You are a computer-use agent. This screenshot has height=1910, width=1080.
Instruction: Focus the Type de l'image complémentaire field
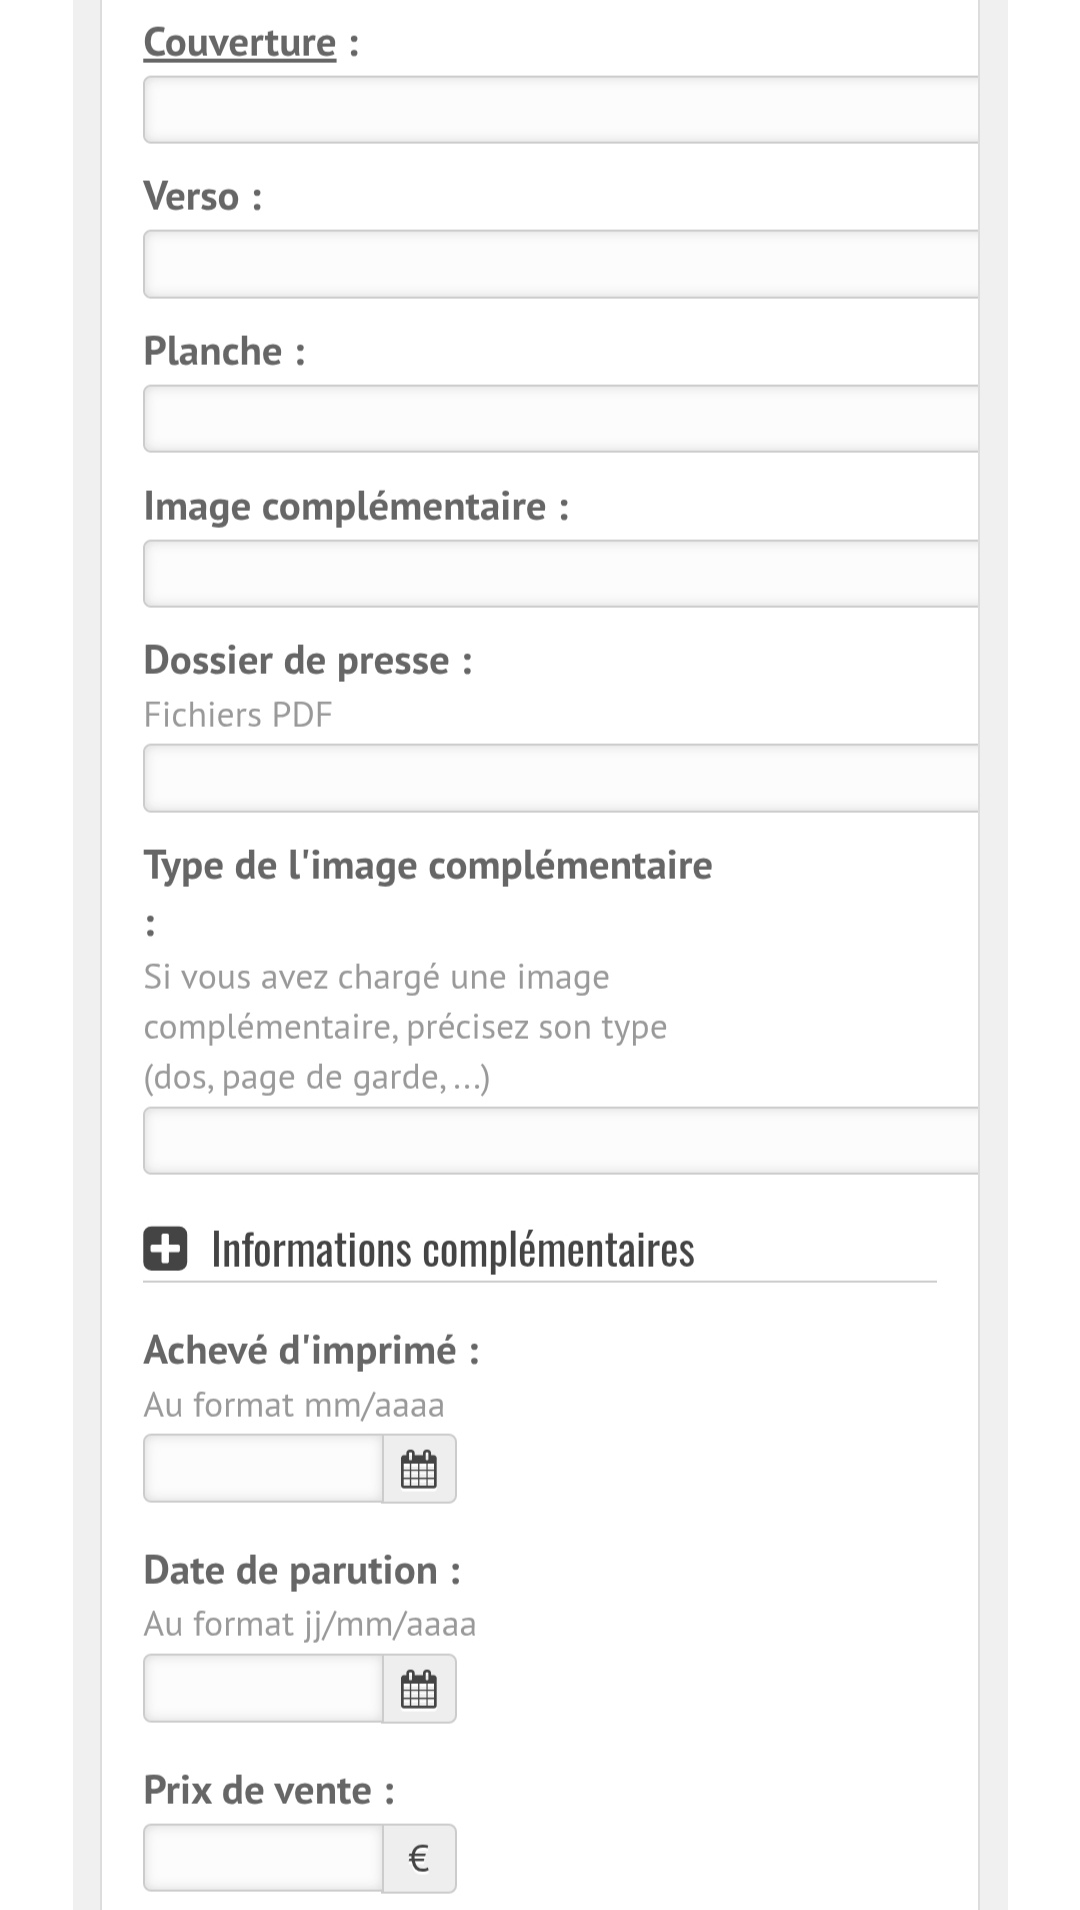pyautogui.click(x=560, y=1140)
